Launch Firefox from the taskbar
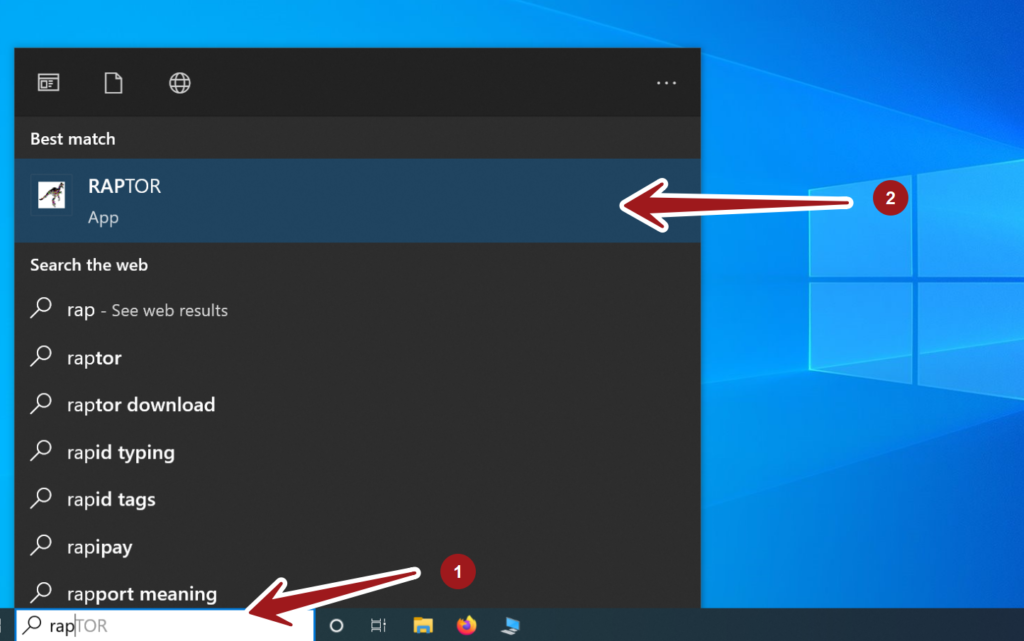 pyautogui.click(x=466, y=624)
